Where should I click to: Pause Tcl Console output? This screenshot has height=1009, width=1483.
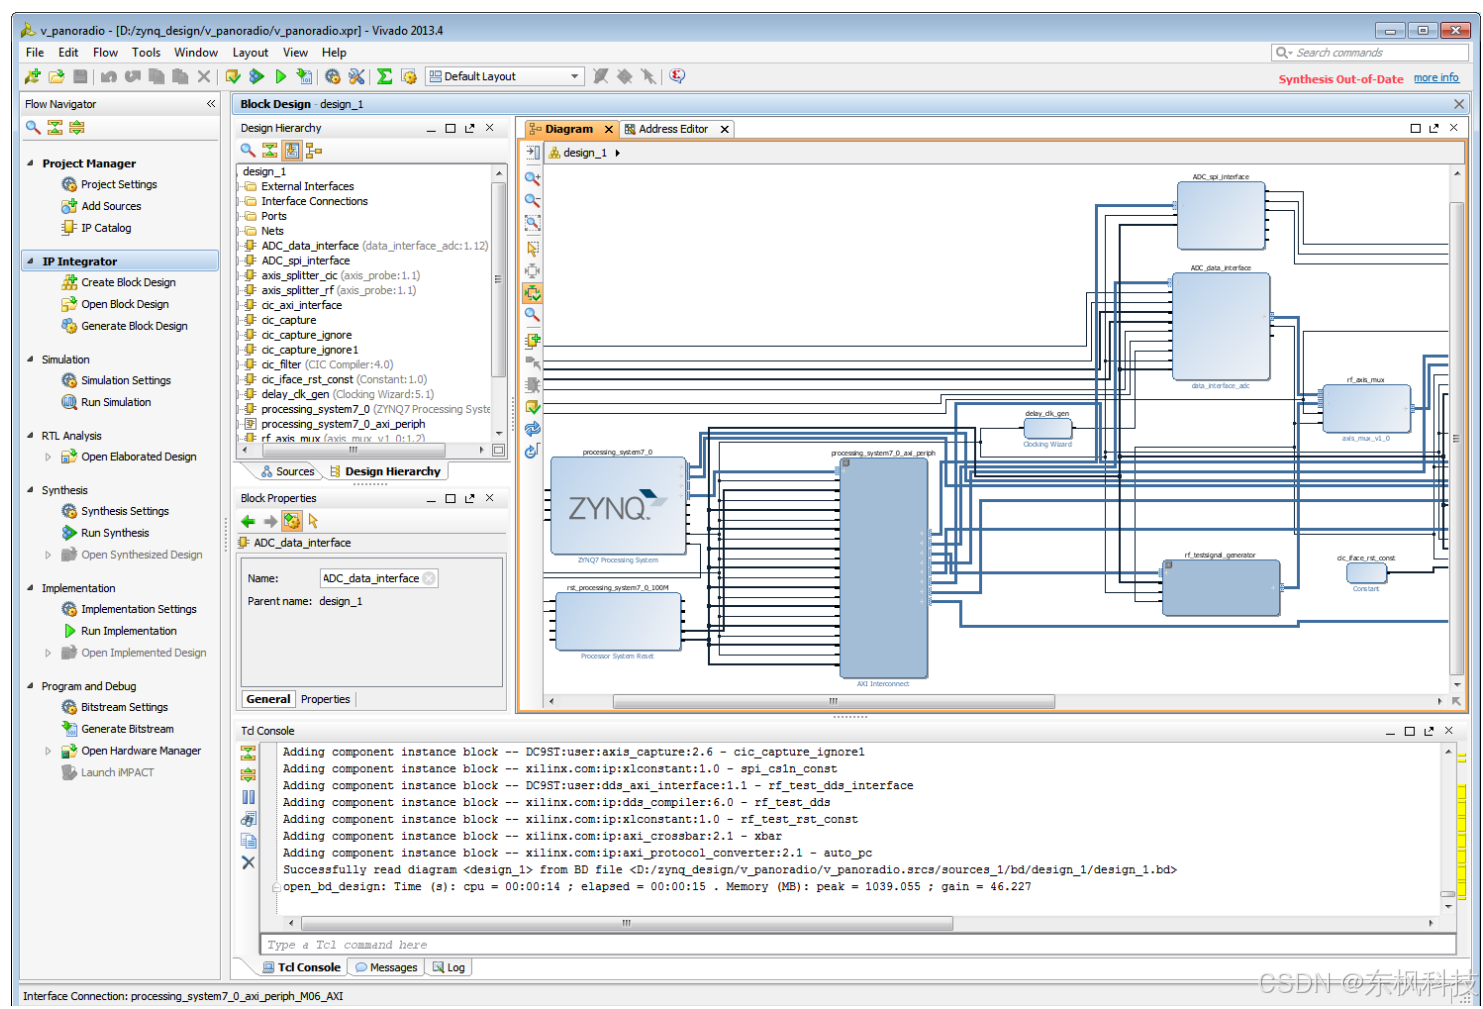point(248,797)
